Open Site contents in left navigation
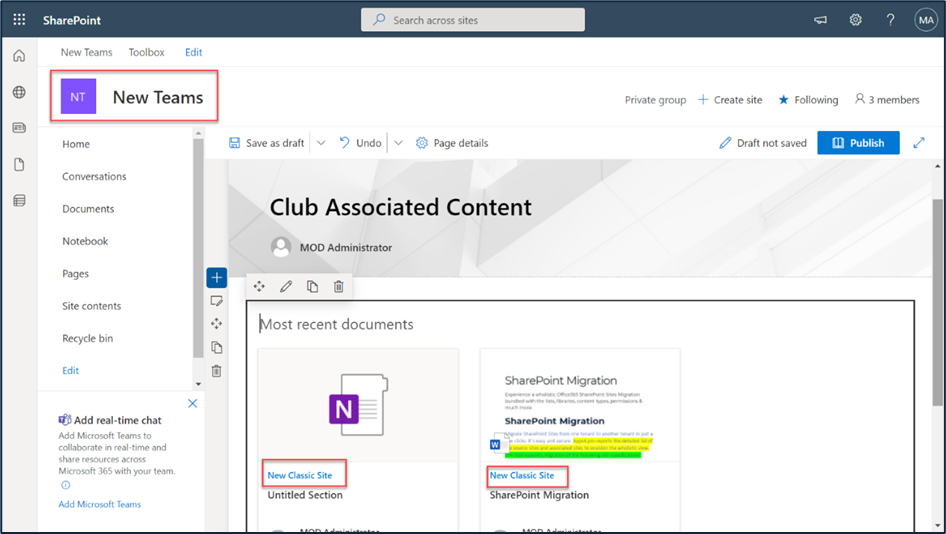This screenshot has height=534, width=946. coord(92,306)
